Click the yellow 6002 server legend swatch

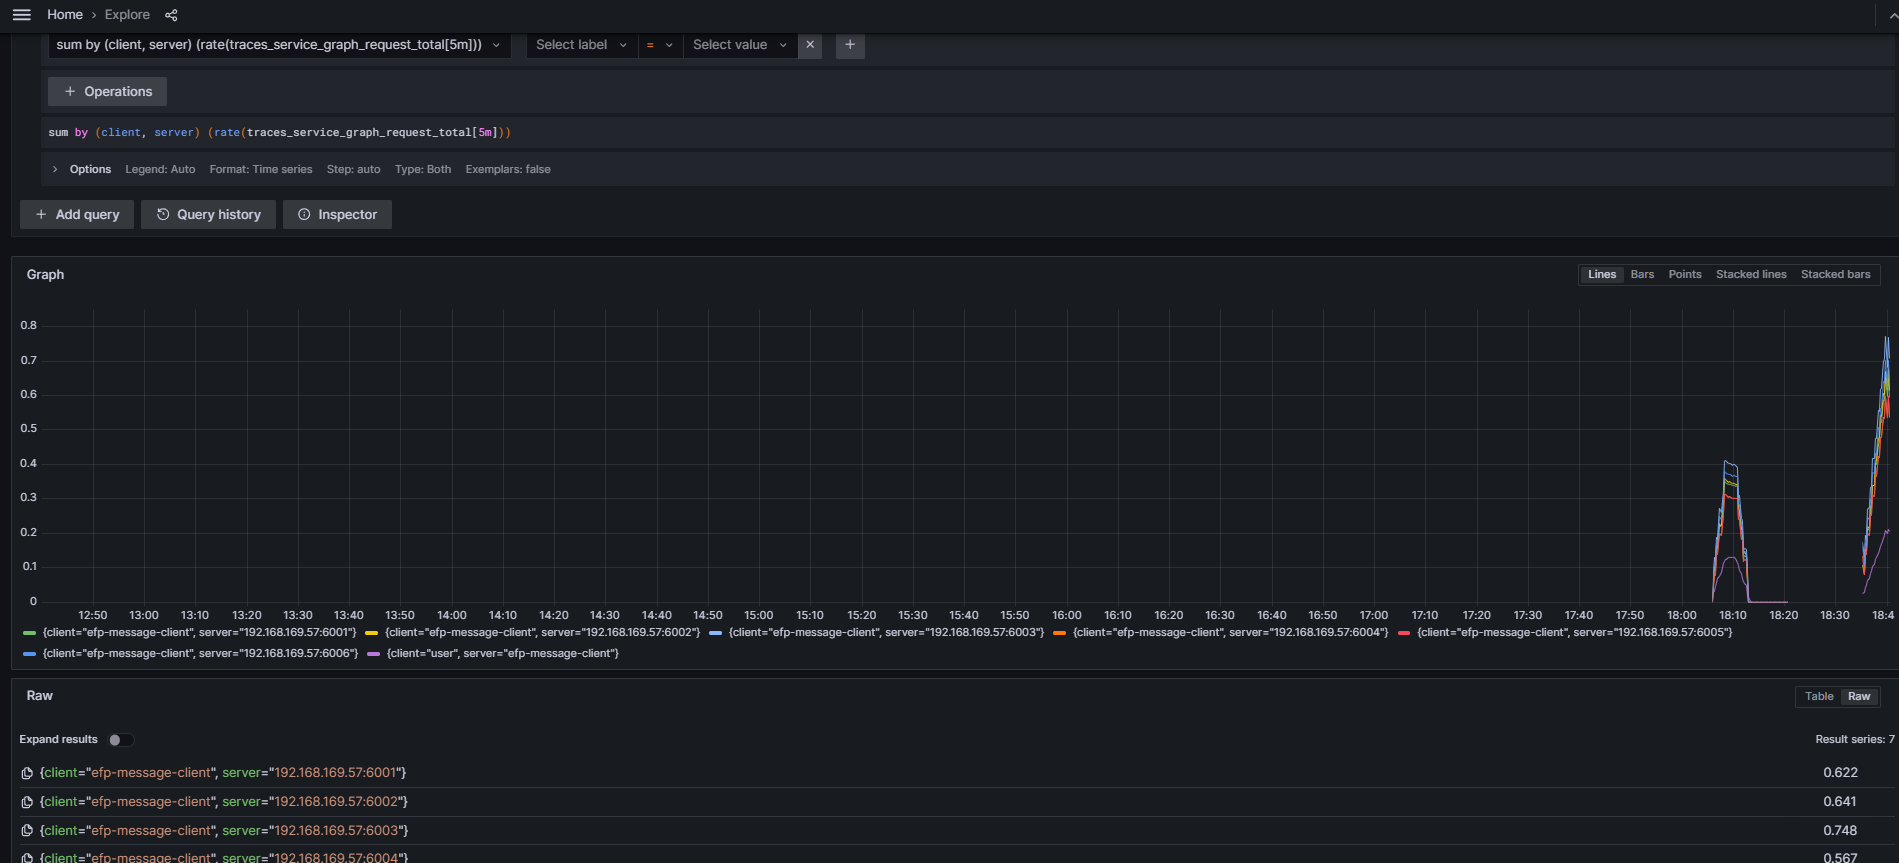point(371,633)
